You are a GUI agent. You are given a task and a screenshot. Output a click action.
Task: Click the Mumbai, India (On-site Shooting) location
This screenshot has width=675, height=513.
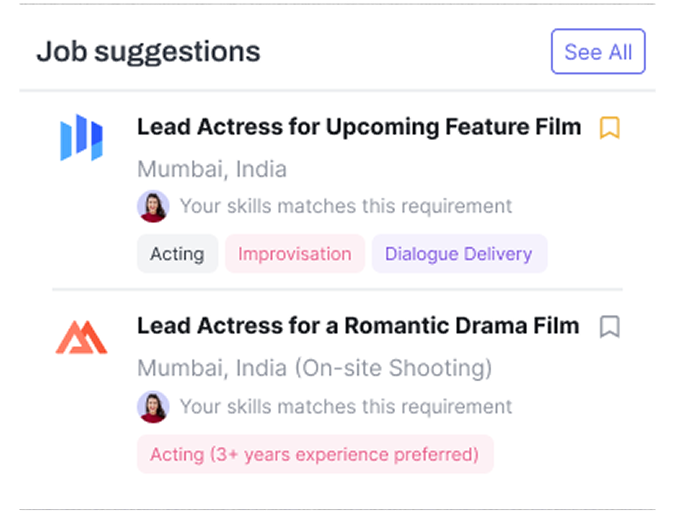315,368
